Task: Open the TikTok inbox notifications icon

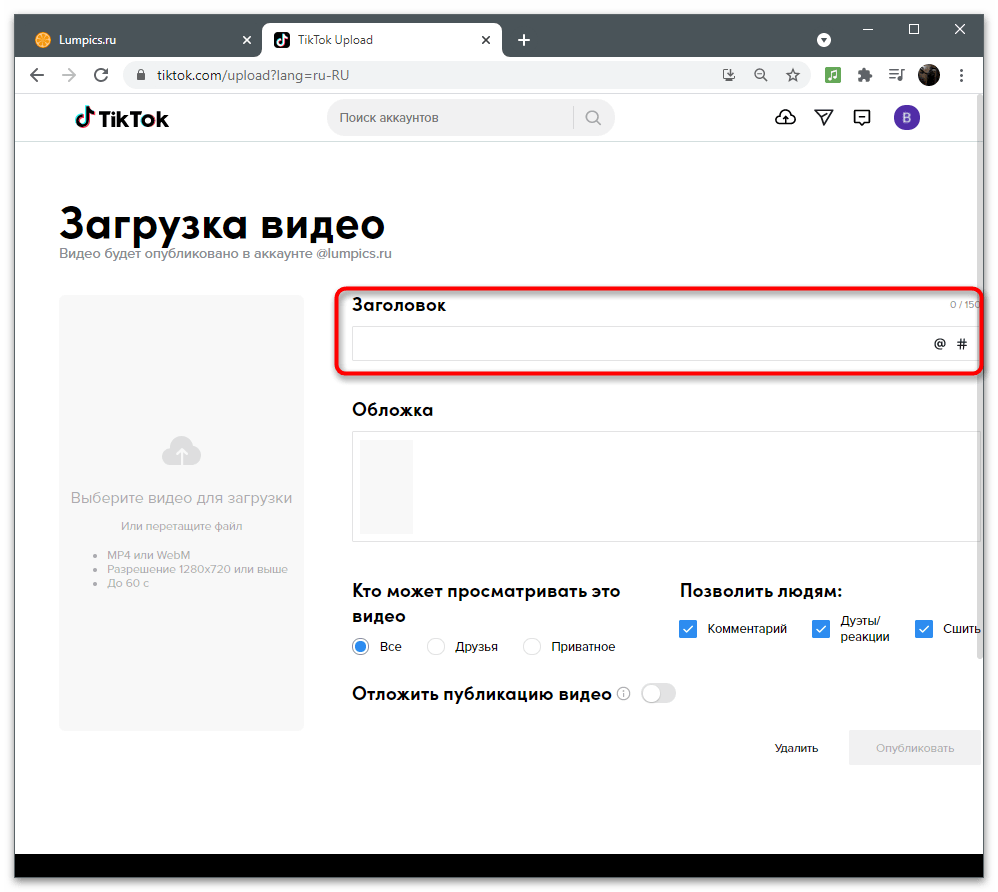Action: (x=861, y=117)
